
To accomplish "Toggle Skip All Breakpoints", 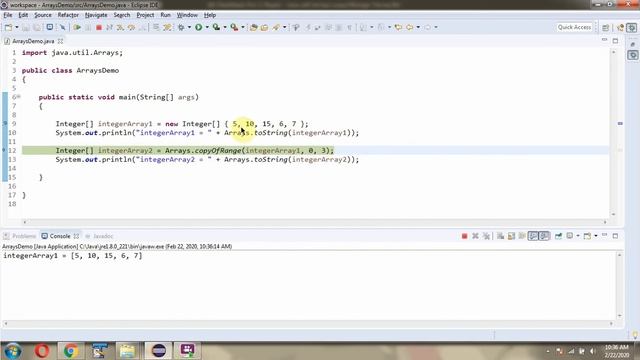I will (x=62, y=27).
